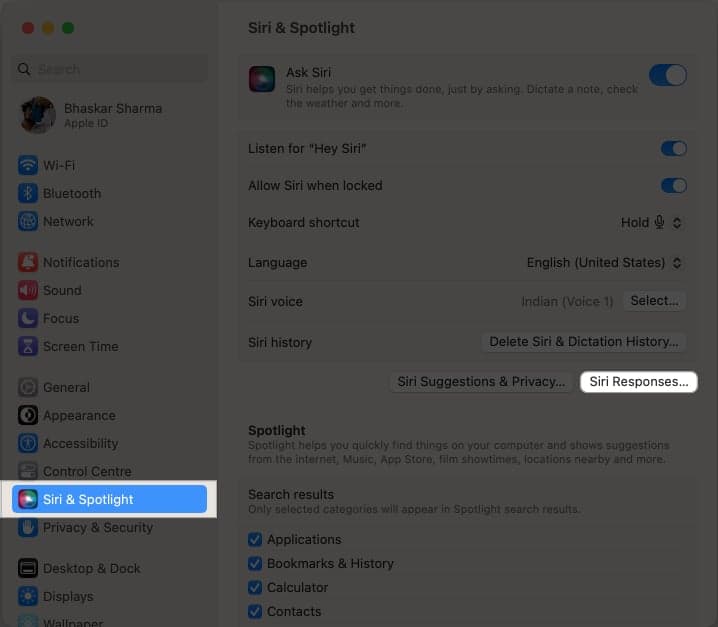
Task: Go to Network settings label
Action: tap(68, 221)
